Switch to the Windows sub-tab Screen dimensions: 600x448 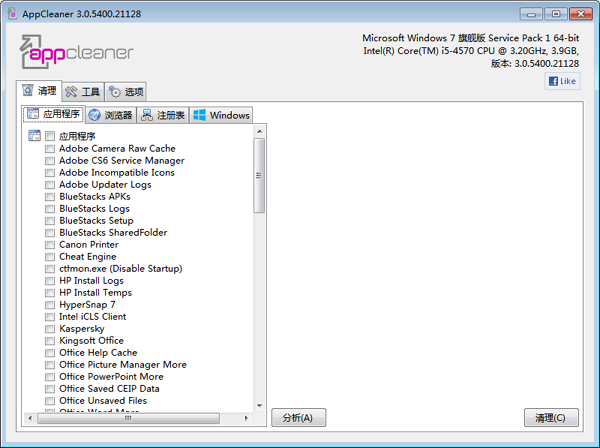point(221,115)
